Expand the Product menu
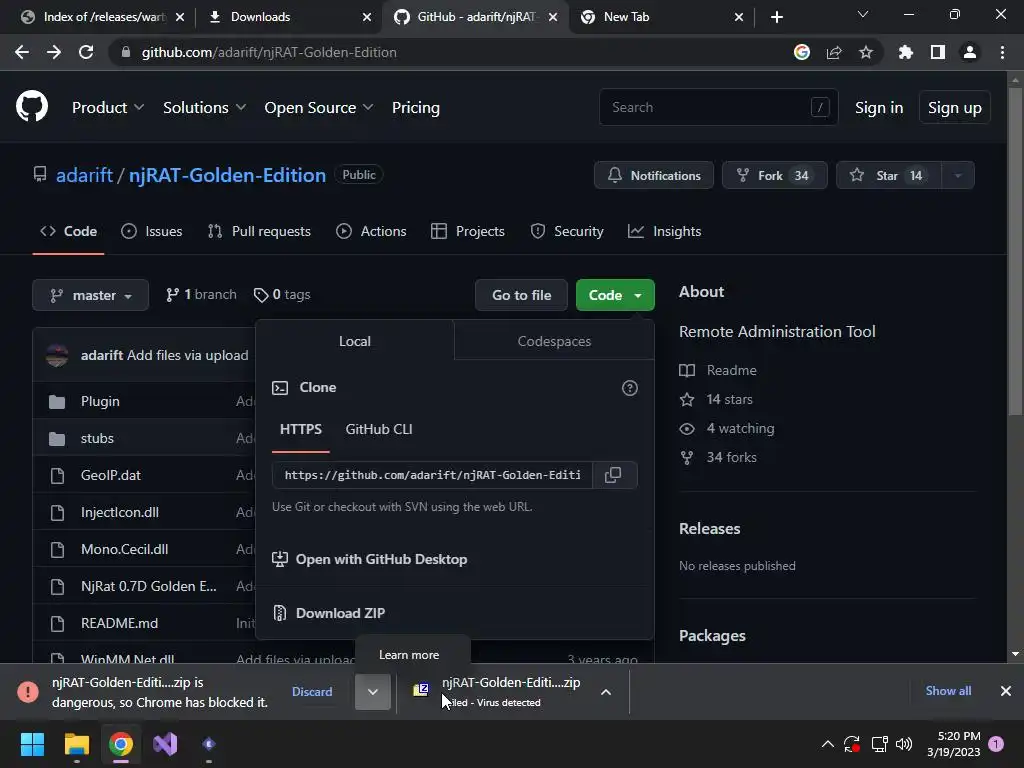 point(108,108)
